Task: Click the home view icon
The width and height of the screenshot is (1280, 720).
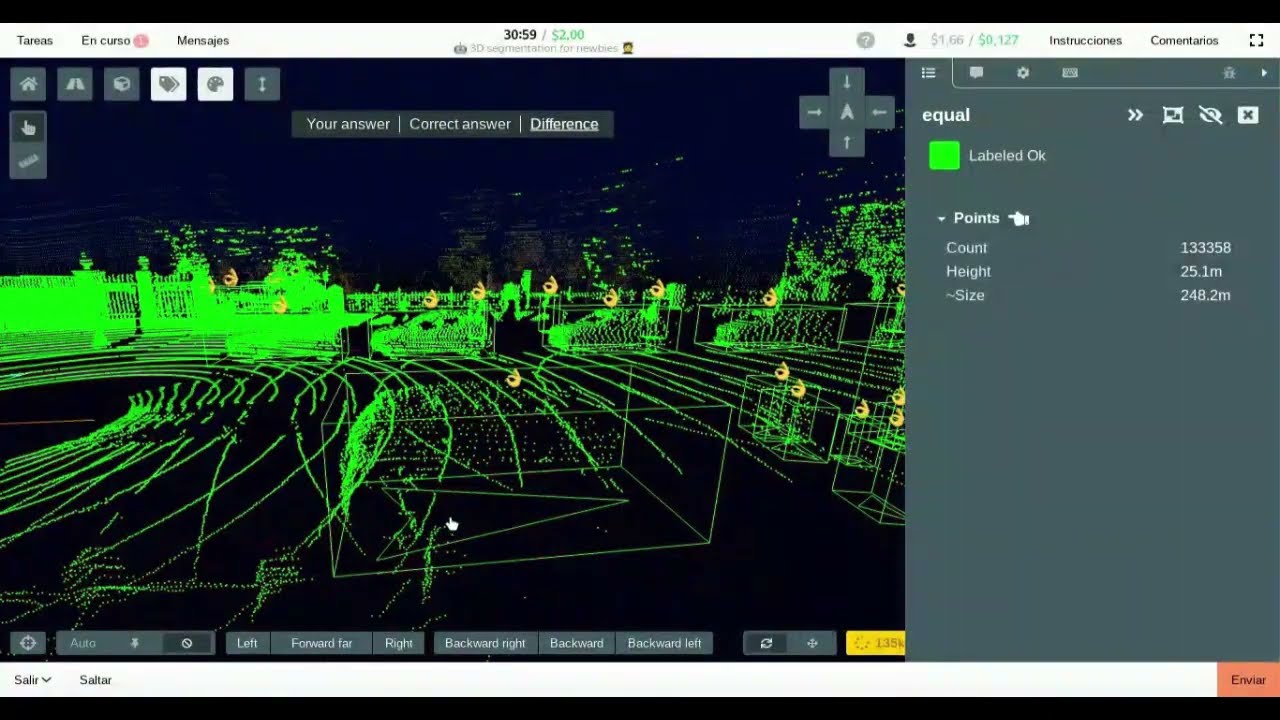Action: (28, 84)
